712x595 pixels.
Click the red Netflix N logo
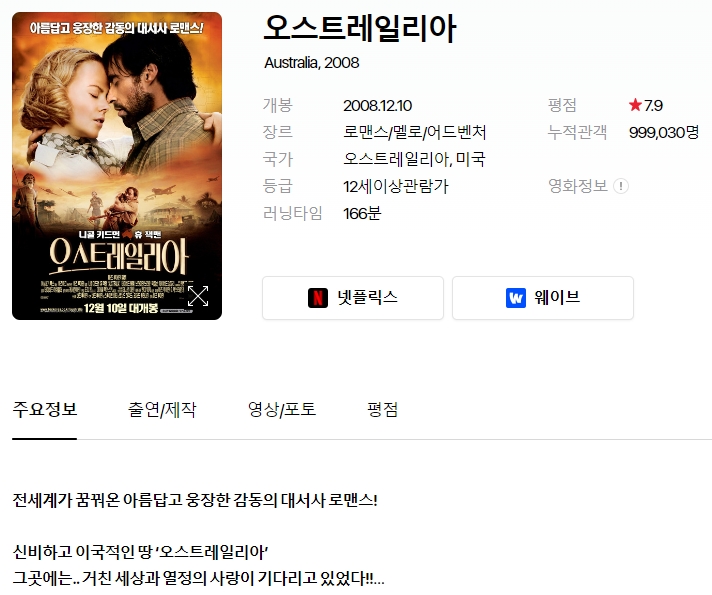(318, 298)
